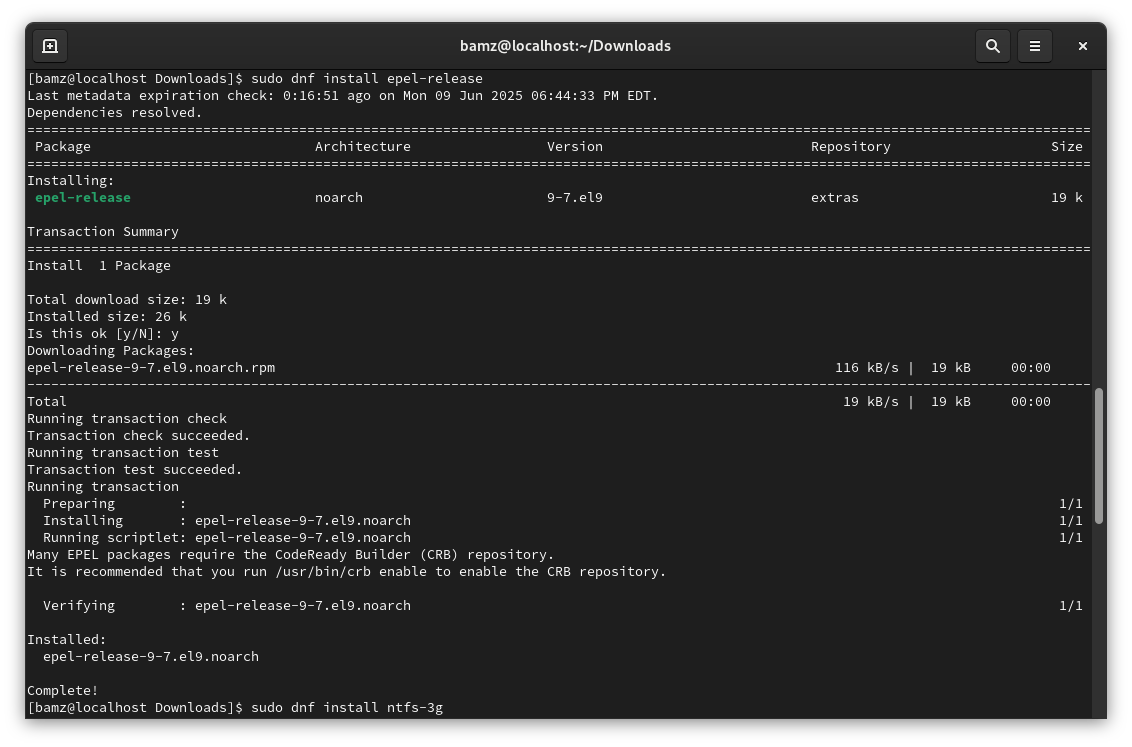Open the hamburger main menu
Viewport: 1132px width, 747px height.
point(1035,46)
